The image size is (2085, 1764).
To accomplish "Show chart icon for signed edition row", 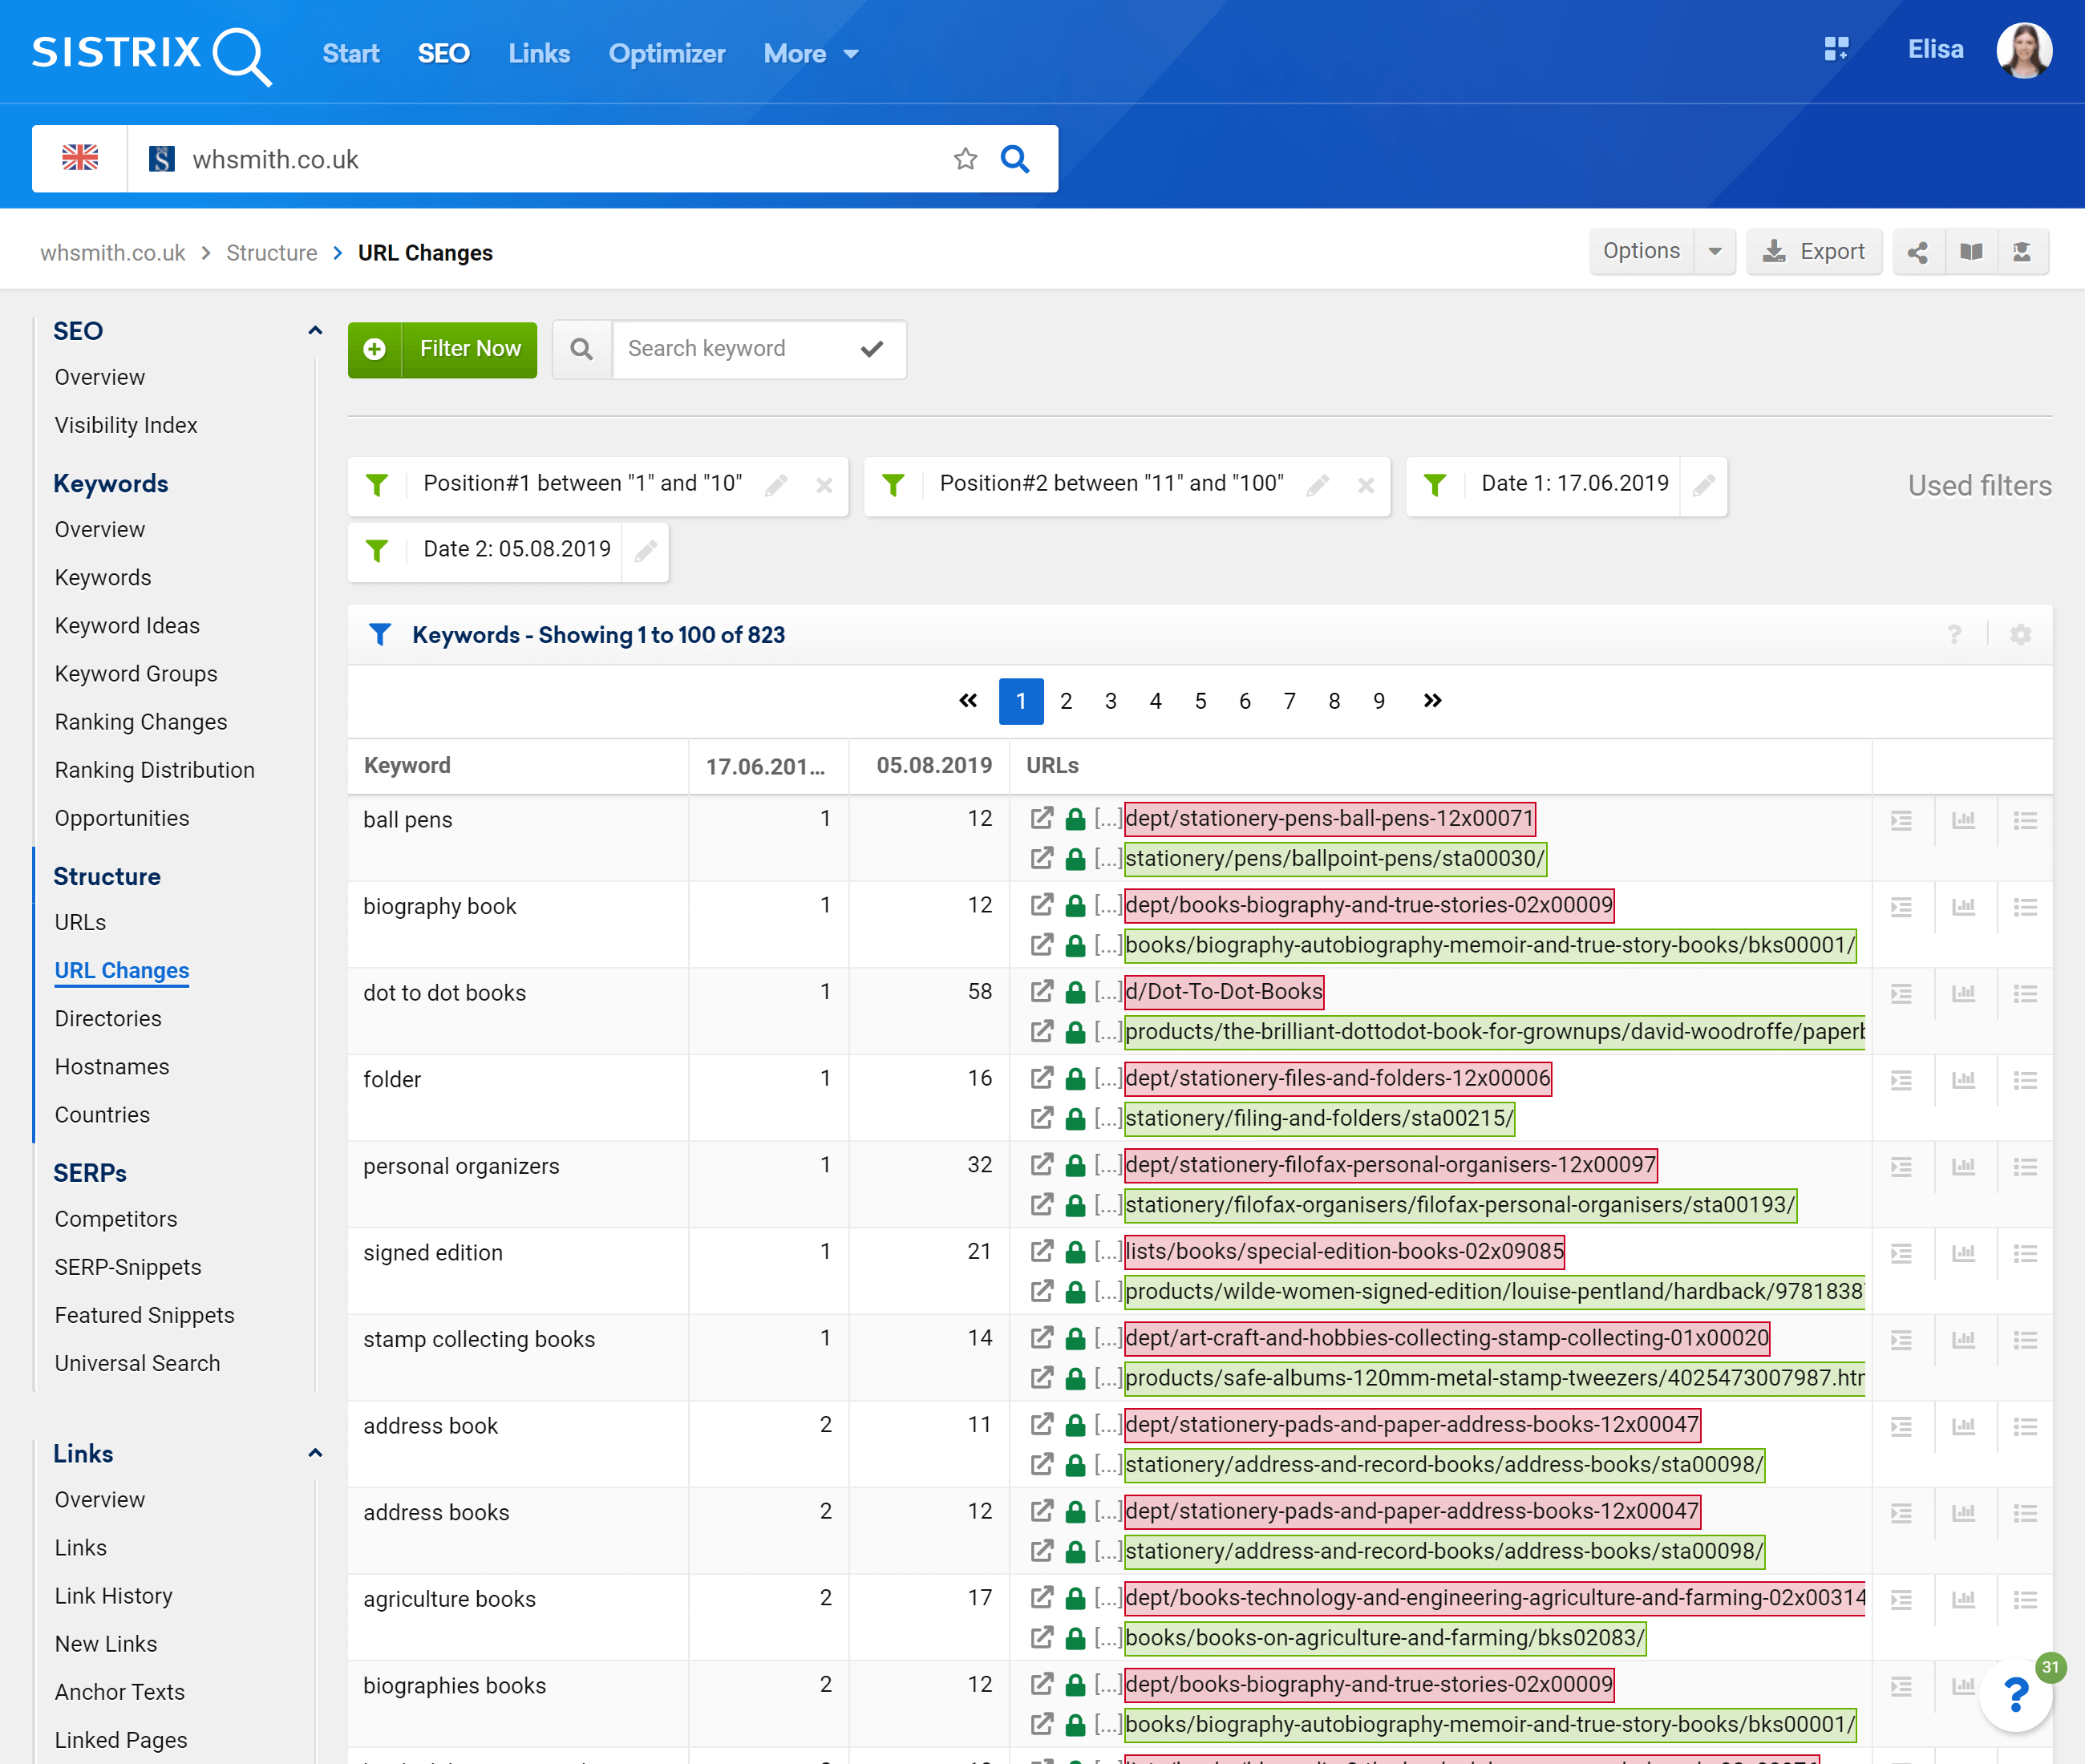I will [x=1964, y=1254].
